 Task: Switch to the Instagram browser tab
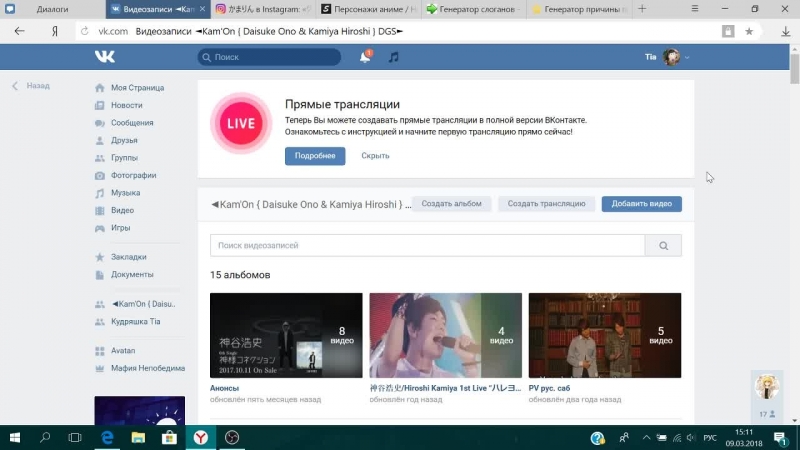pyautogui.click(x=263, y=9)
